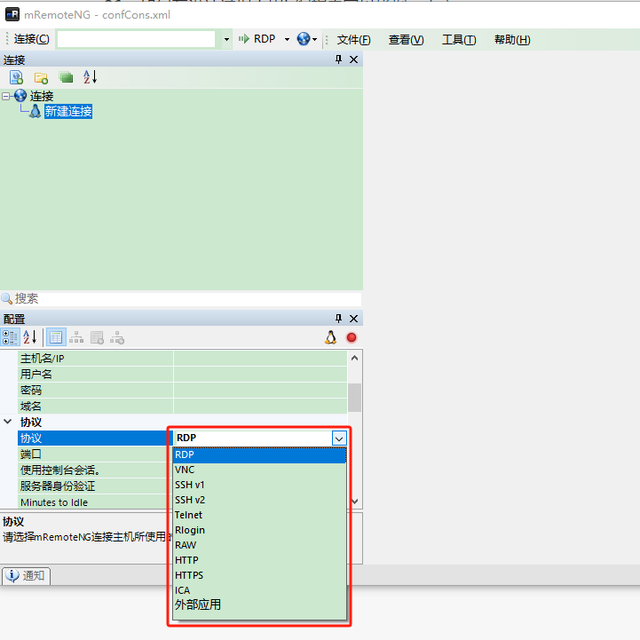
Task: Open the dropdown arrow next to globe icon
Action: click(314, 40)
